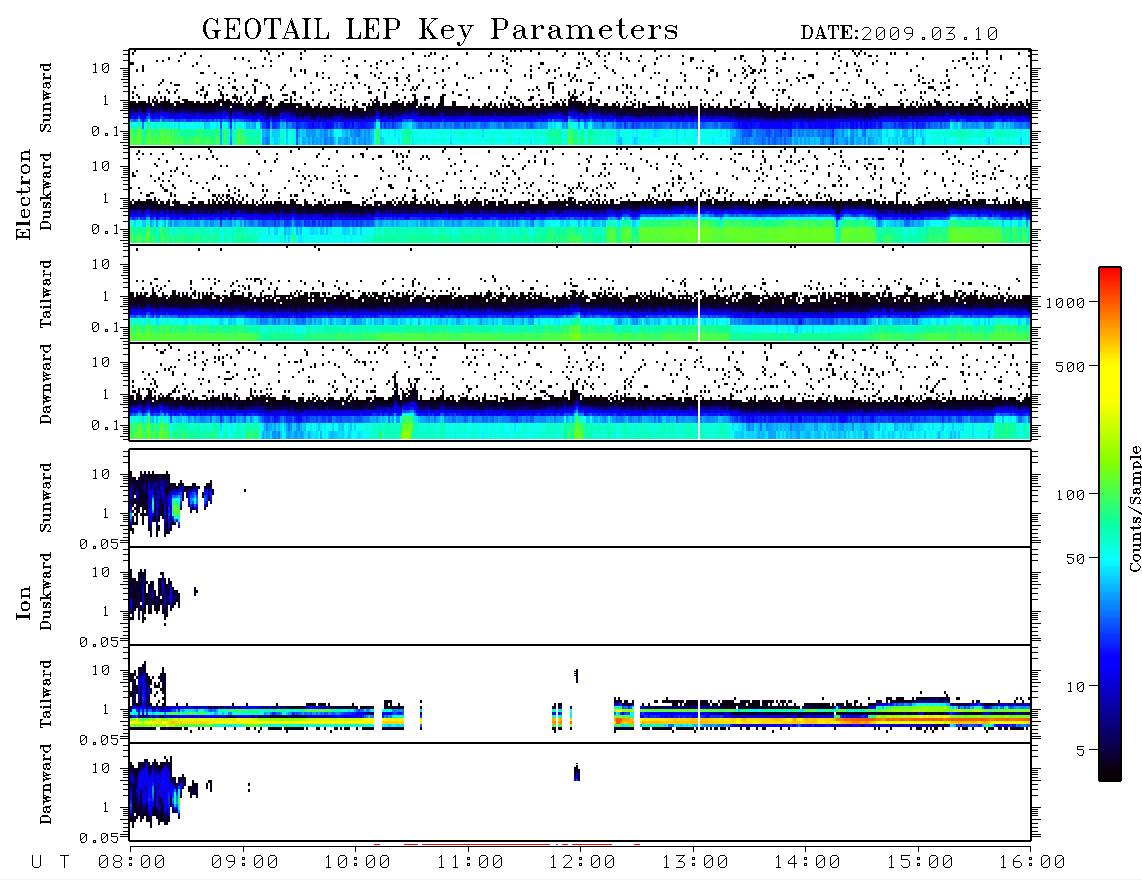
Task: Click the Electron Dawnward spectrogram panel
Action: pyautogui.click(x=580, y=392)
